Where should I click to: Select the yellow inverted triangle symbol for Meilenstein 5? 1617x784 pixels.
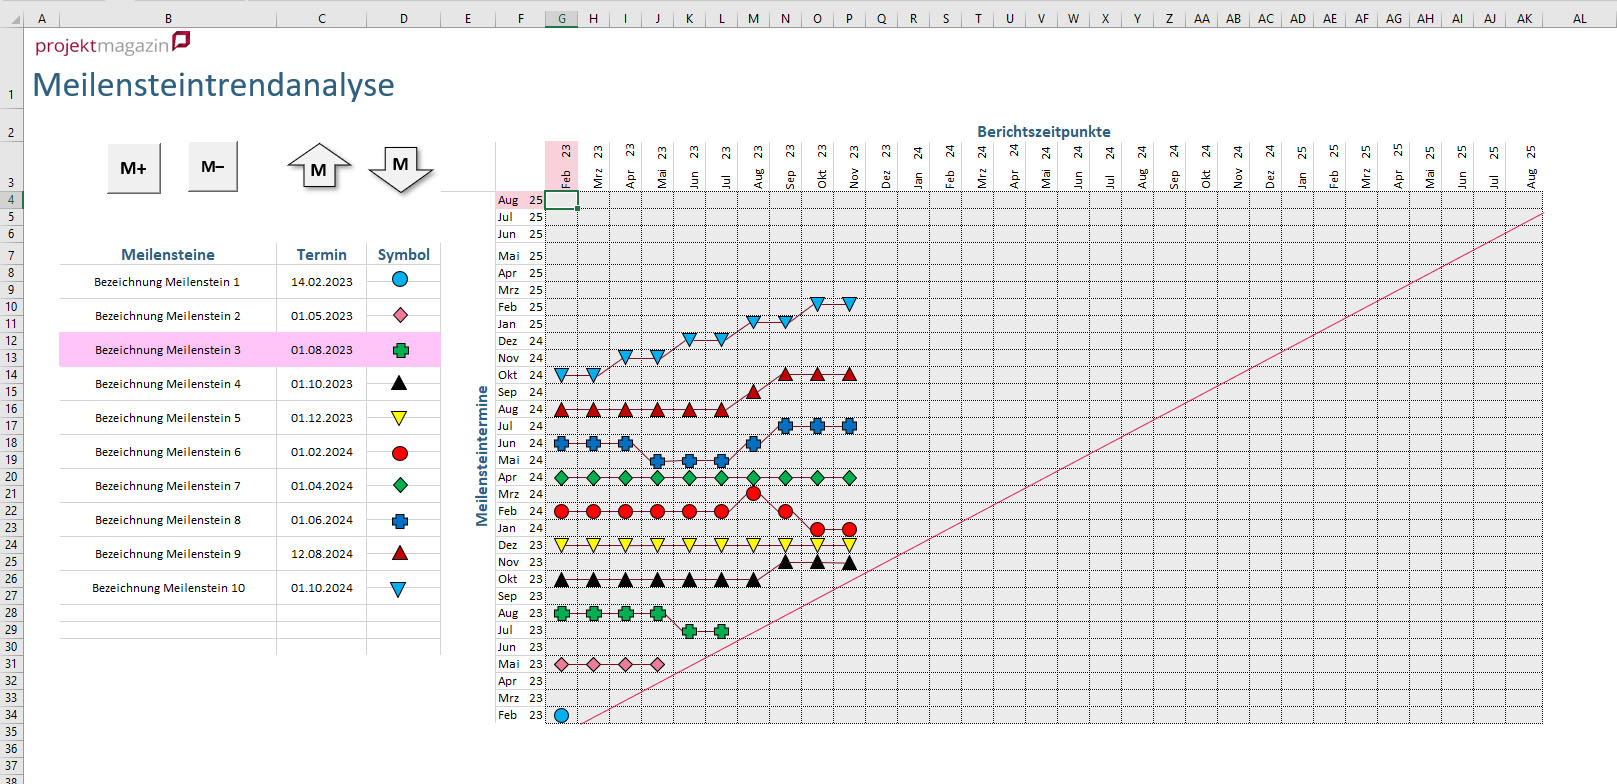[399, 418]
